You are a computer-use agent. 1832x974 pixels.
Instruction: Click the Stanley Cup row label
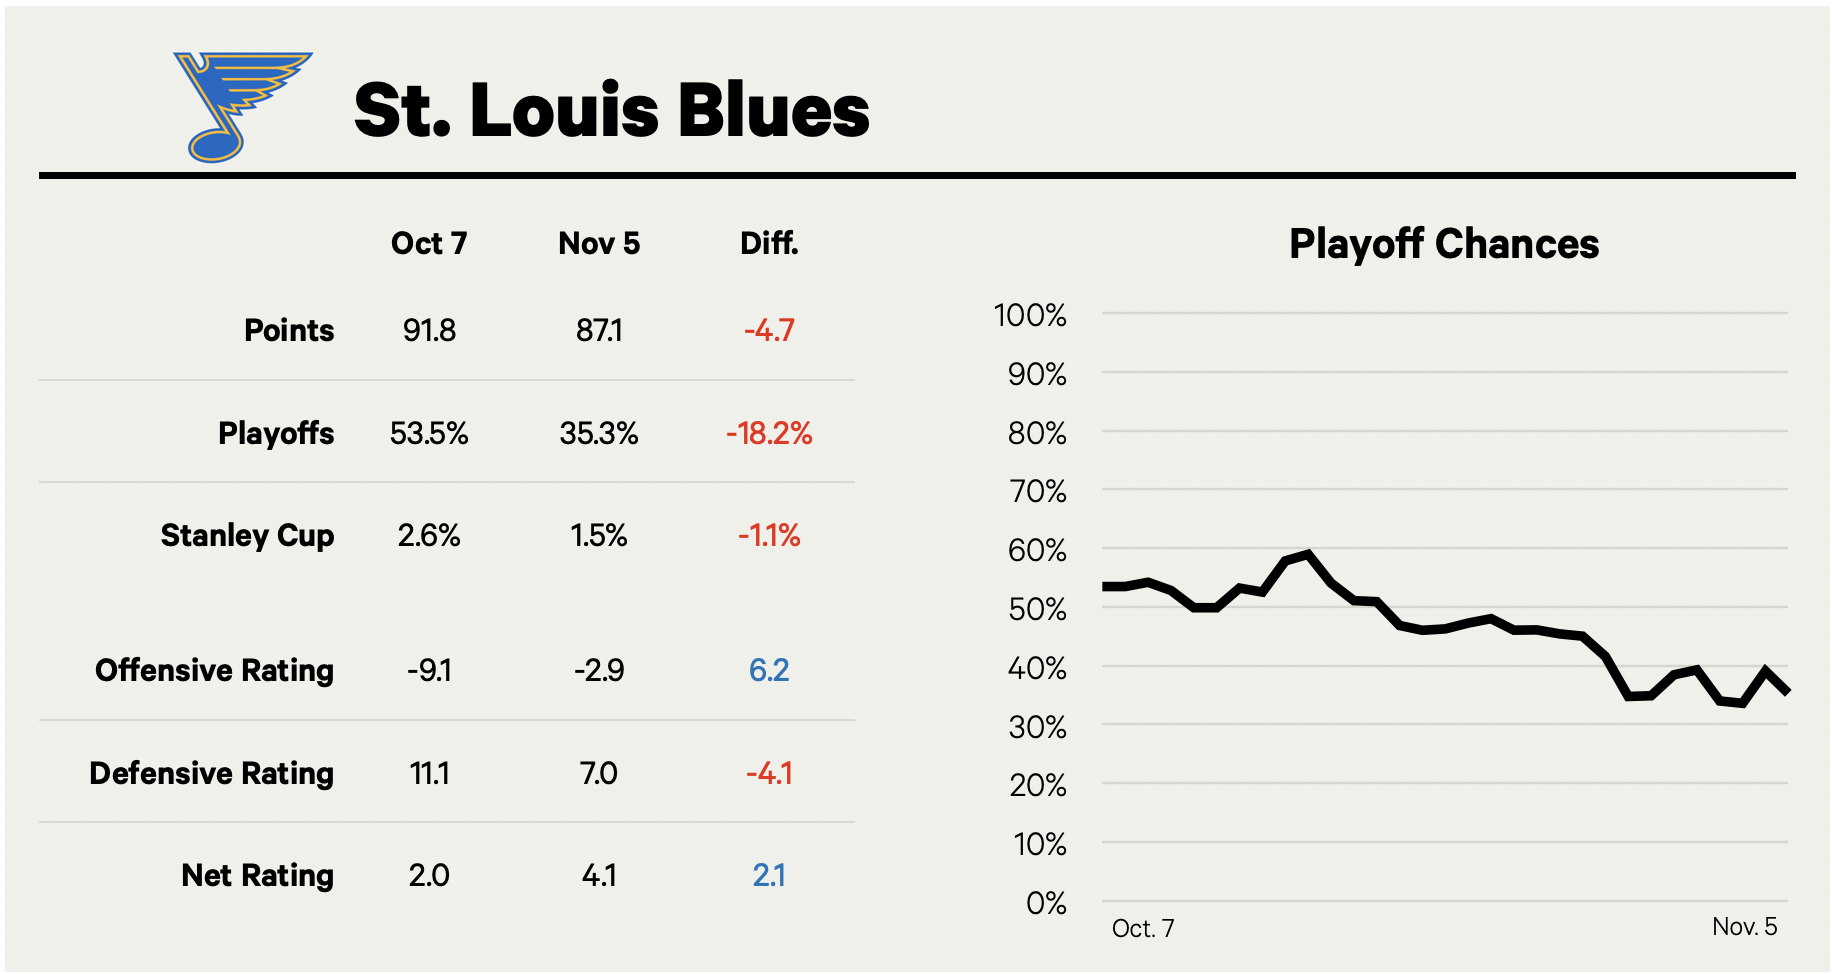[x=247, y=535]
